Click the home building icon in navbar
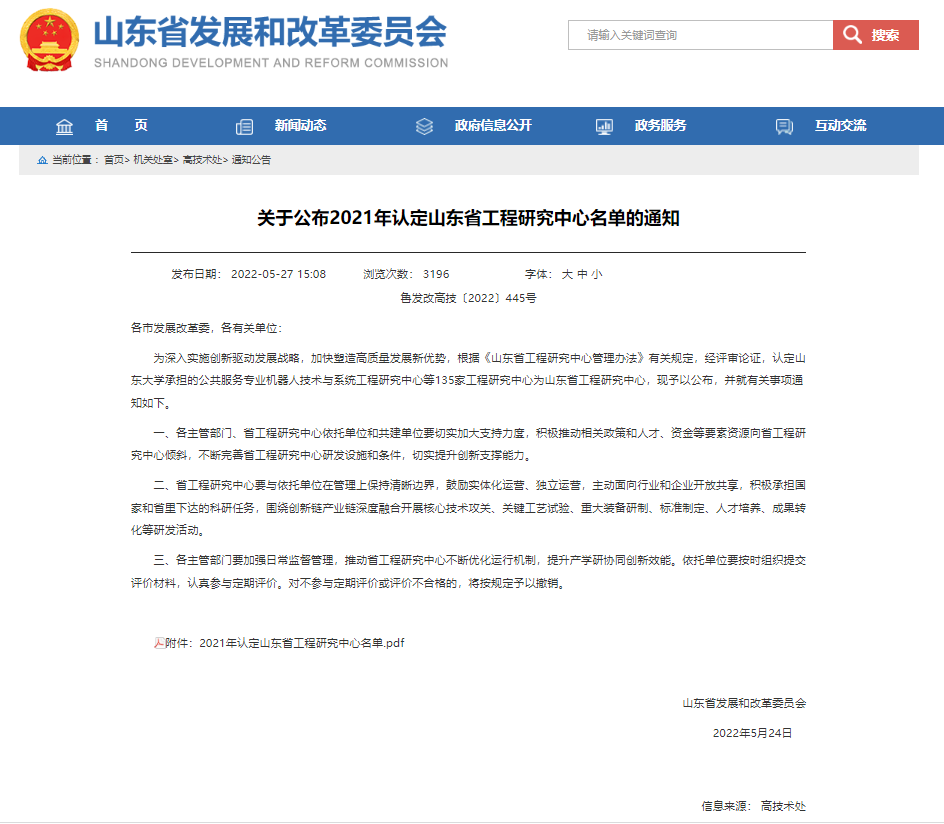The width and height of the screenshot is (944, 824). (x=64, y=126)
